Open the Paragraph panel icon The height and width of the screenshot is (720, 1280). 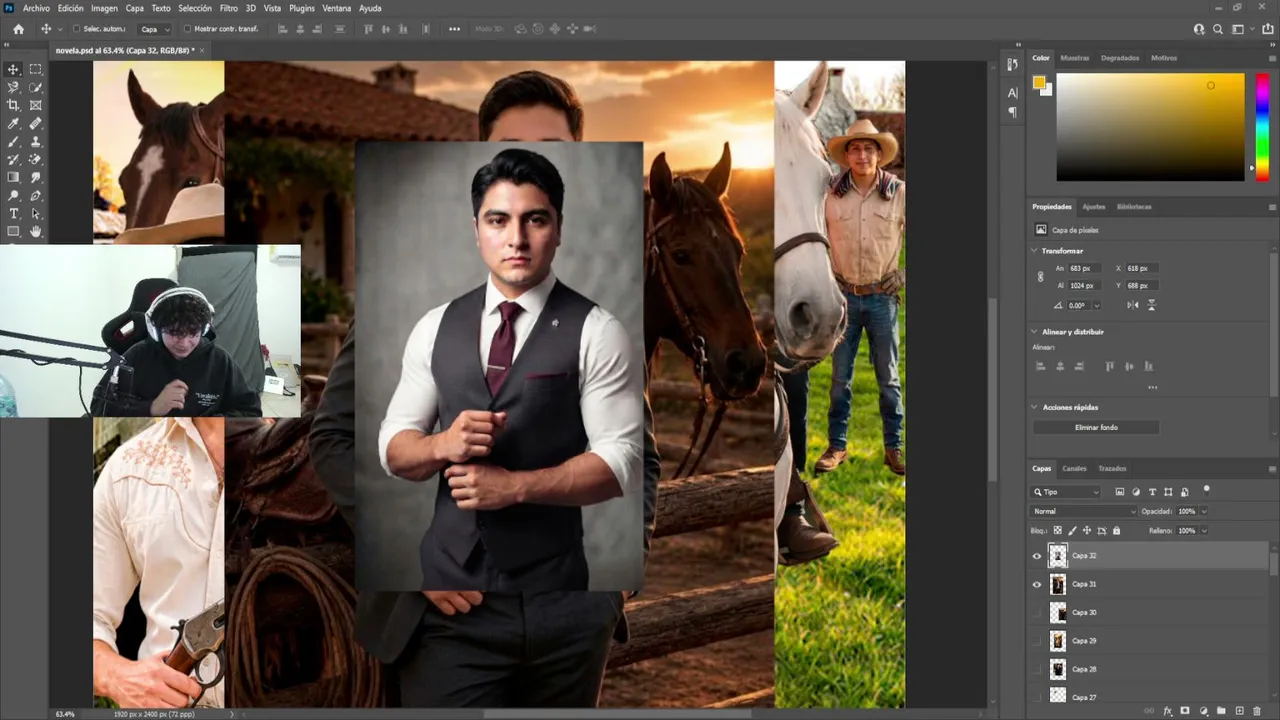(x=1012, y=112)
